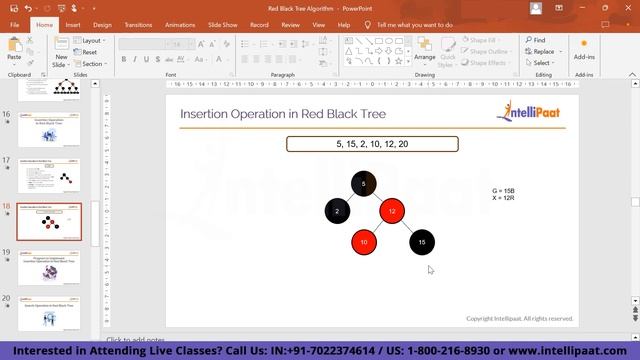This screenshot has width=640, height=360.
Task: Toggle Underline formatting
Action: pyautogui.click(x=147, y=60)
